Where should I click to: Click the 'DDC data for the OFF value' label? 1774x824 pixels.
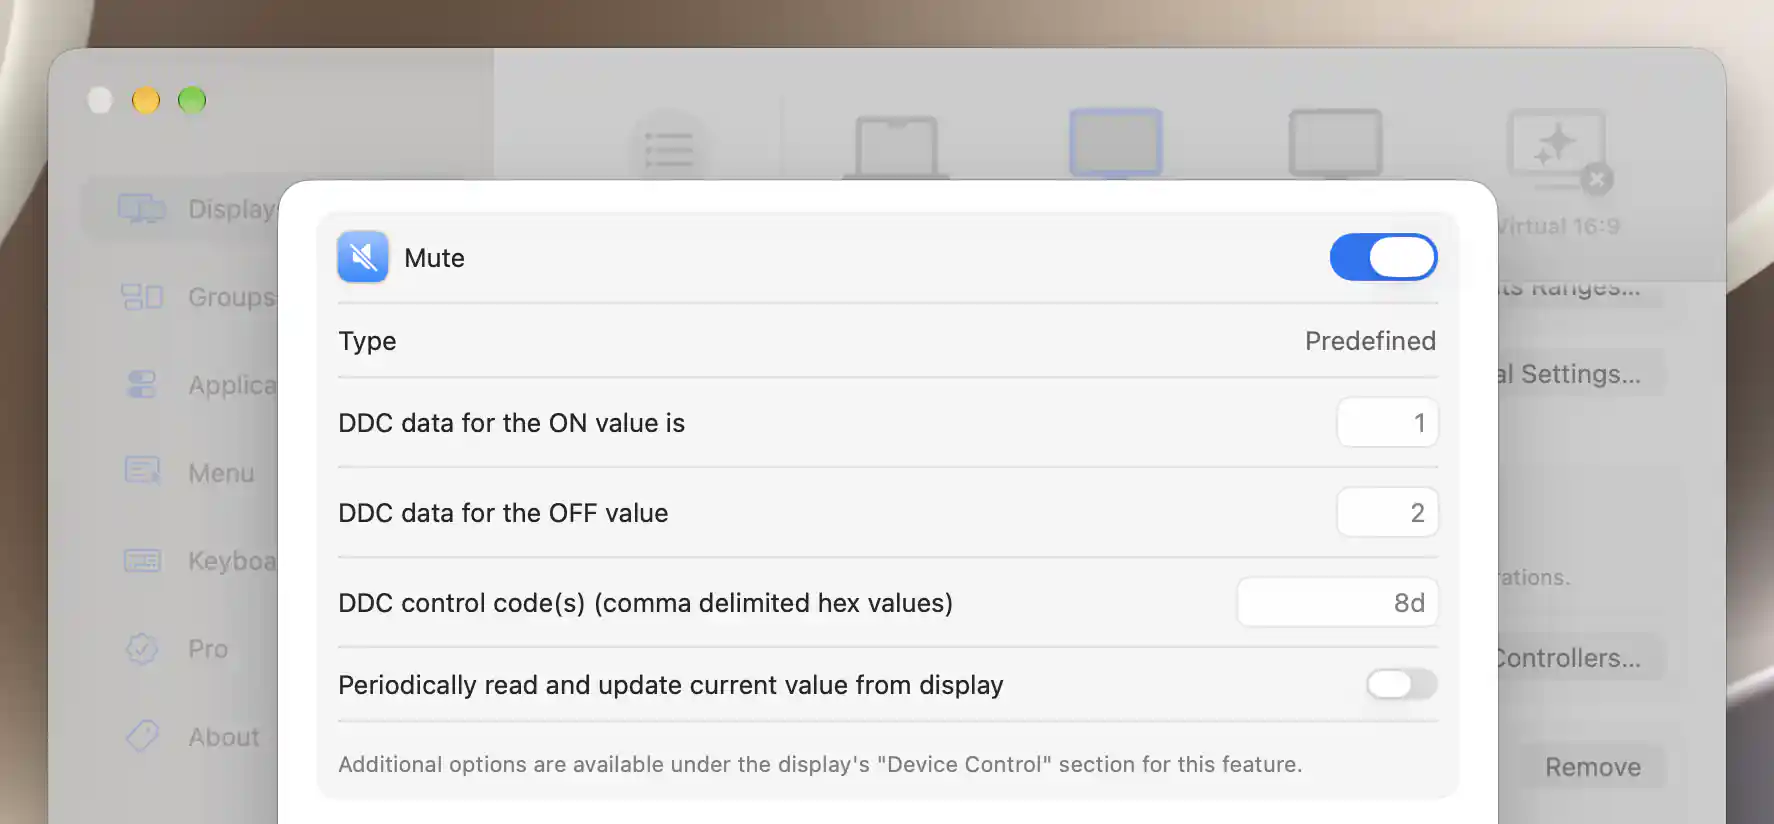[503, 513]
